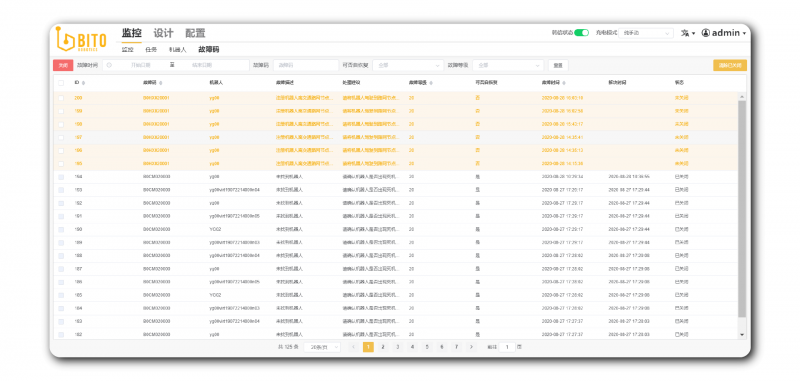
Task: Expand the 可否自恢复 filter dropdown
Action: 408,65
